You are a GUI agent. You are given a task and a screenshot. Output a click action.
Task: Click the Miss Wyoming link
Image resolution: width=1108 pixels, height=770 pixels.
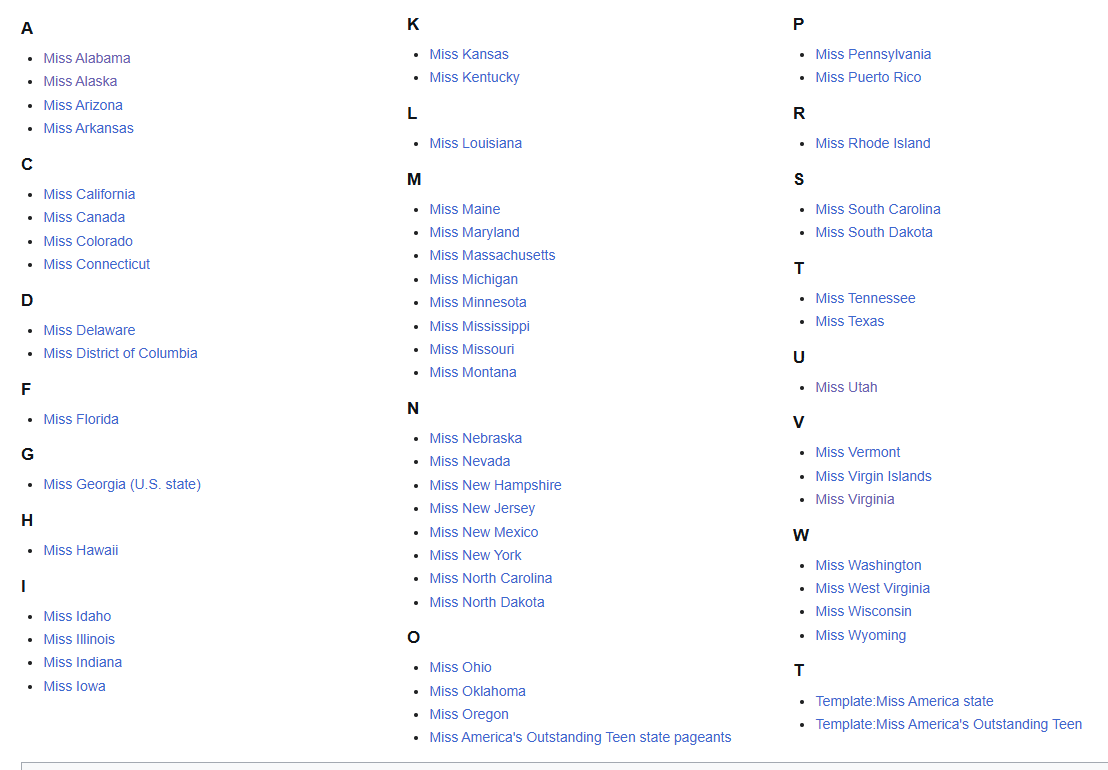click(x=860, y=635)
